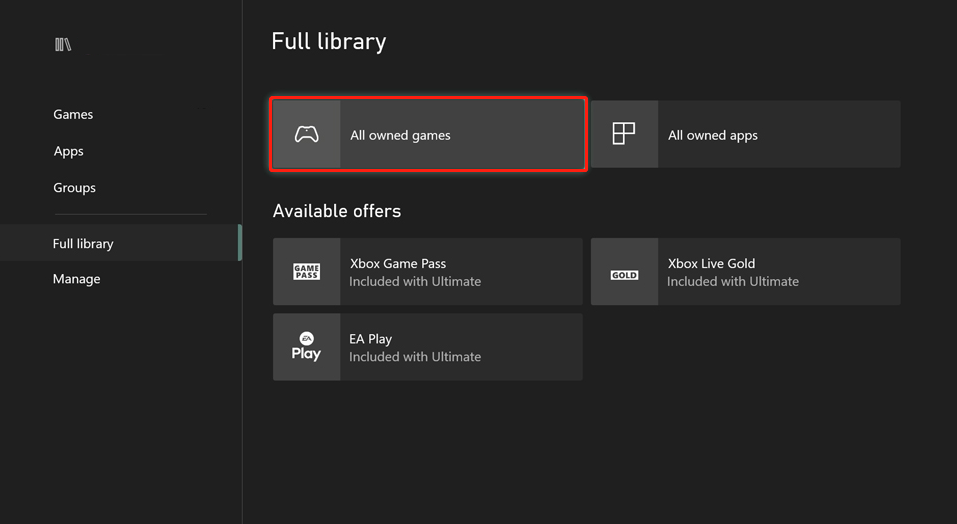The width and height of the screenshot is (957, 524).
Task: Click the library books icon
Action: pyautogui.click(x=63, y=45)
